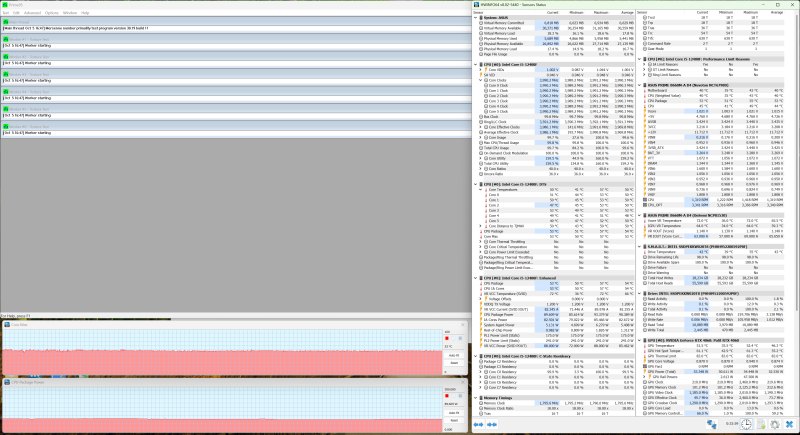The height and width of the screenshot is (435, 800).
Task: Click the Worker #1 window green icon
Action: point(5,41)
